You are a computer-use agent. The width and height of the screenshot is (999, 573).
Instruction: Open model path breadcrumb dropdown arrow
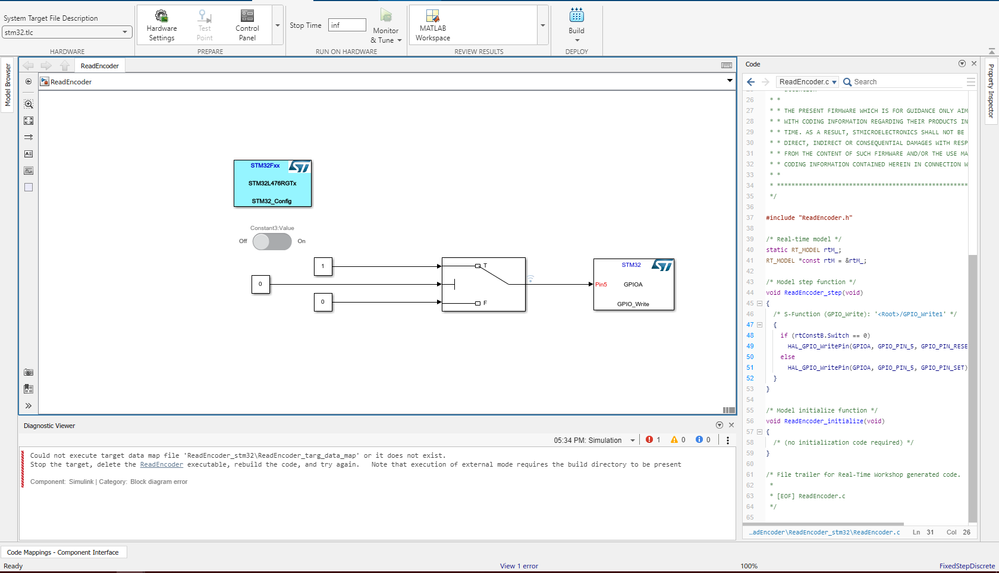click(x=729, y=80)
